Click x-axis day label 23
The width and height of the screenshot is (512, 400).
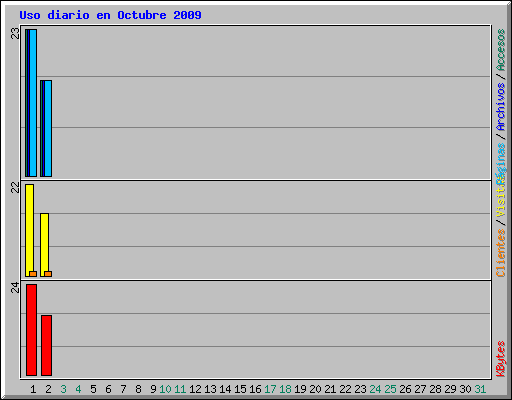tap(360, 389)
